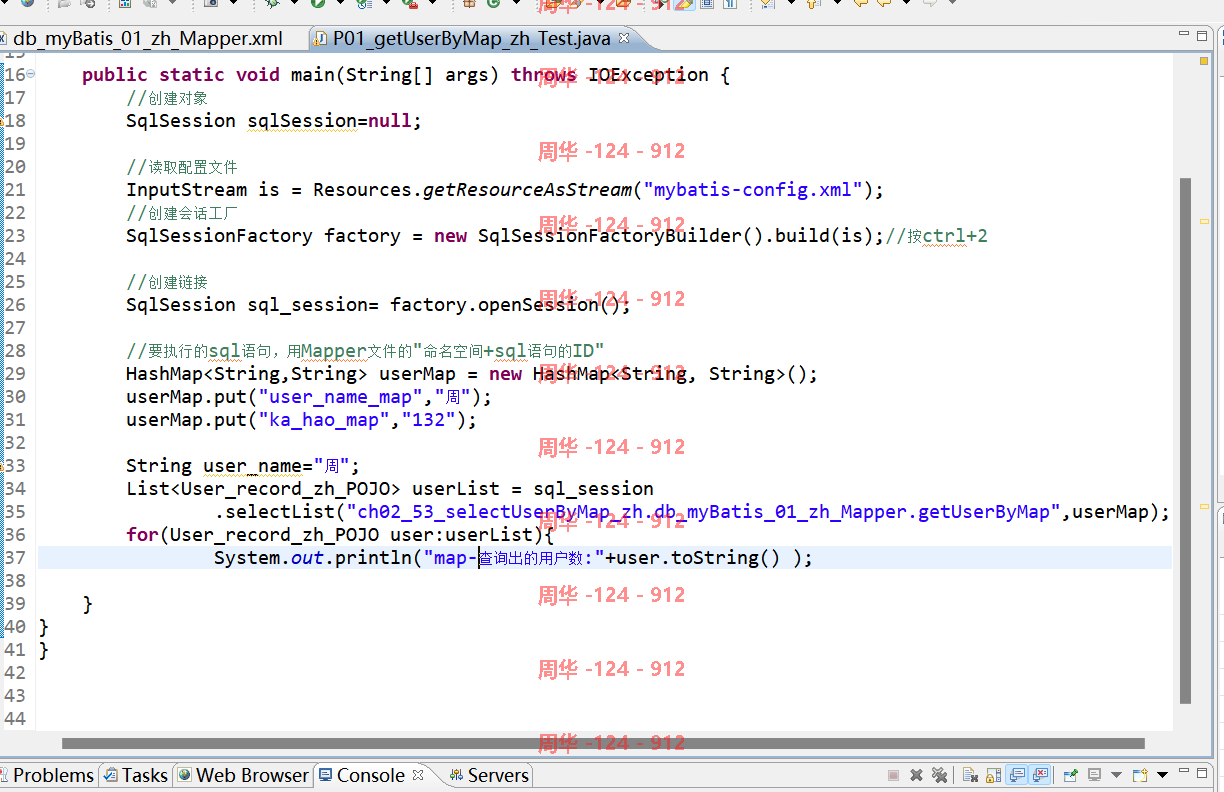Screen dimensions: 1224x792
Task: Click the warning marker on line 33
Action: [x=2, y=466]
